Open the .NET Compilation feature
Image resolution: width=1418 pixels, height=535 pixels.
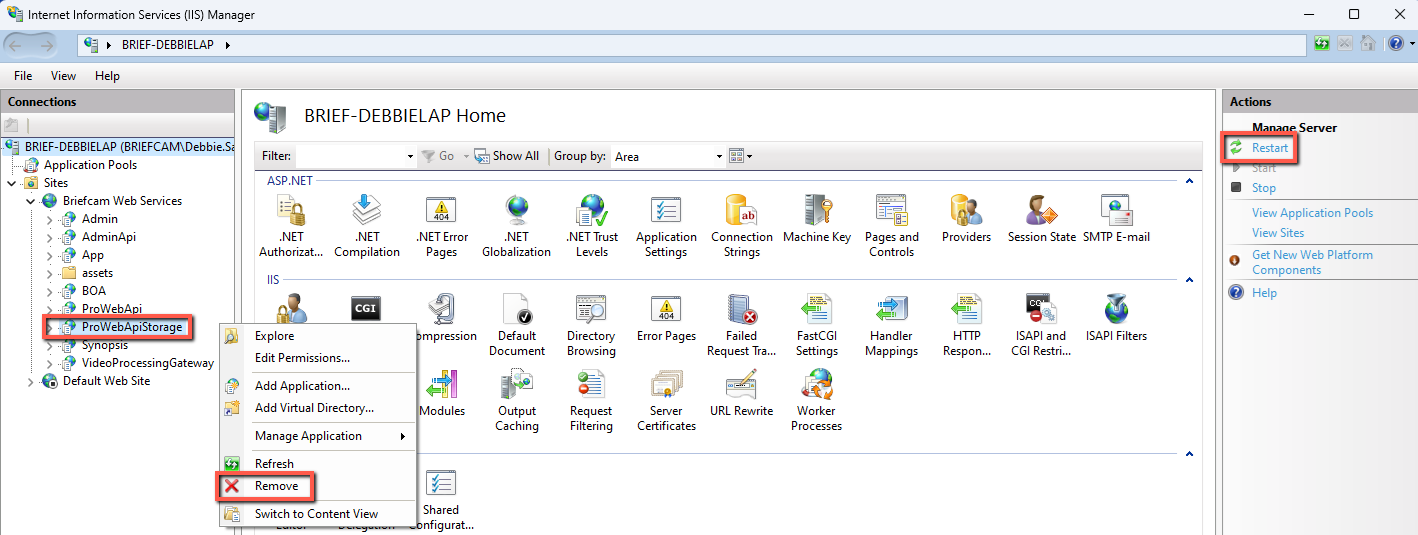pos(366,226)
